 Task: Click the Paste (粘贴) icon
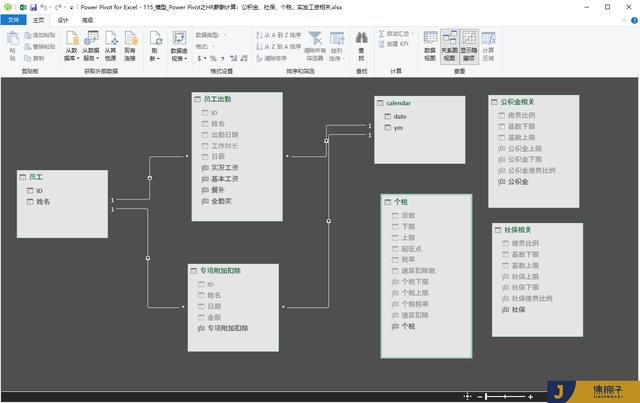coord(13,39)
